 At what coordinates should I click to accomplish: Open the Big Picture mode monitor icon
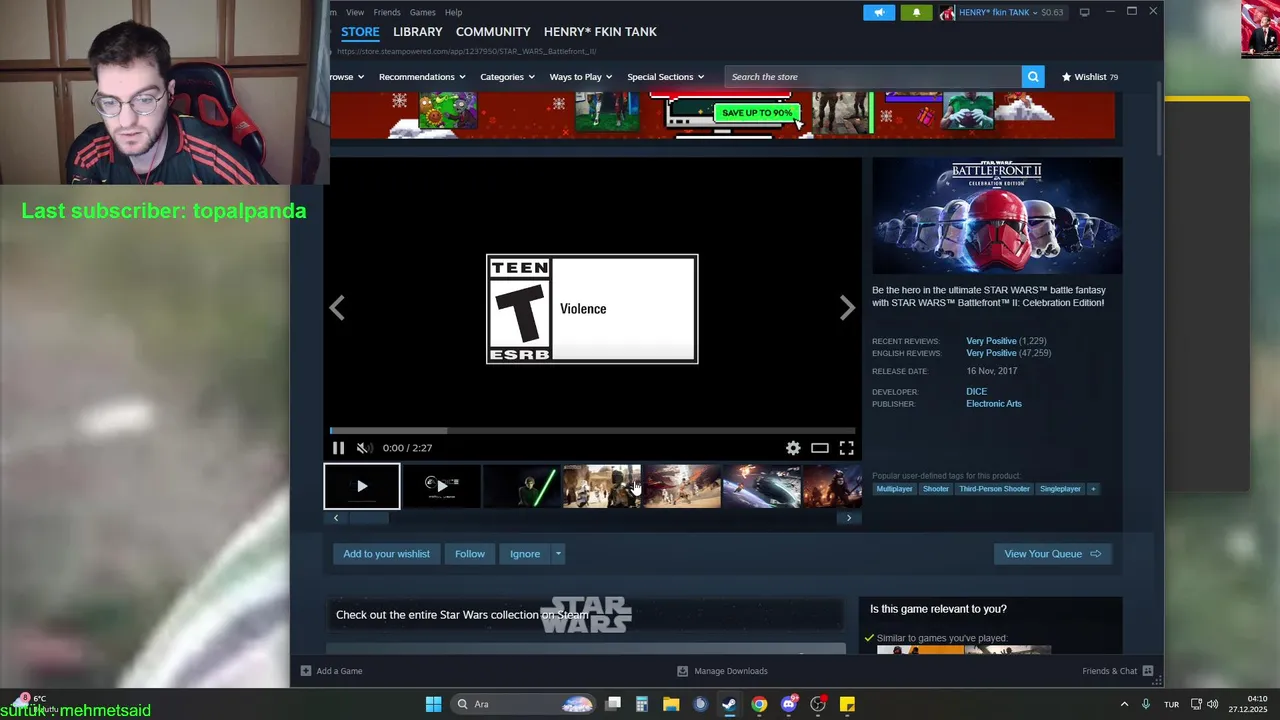pyautogui.click(x=1084, y=12)
